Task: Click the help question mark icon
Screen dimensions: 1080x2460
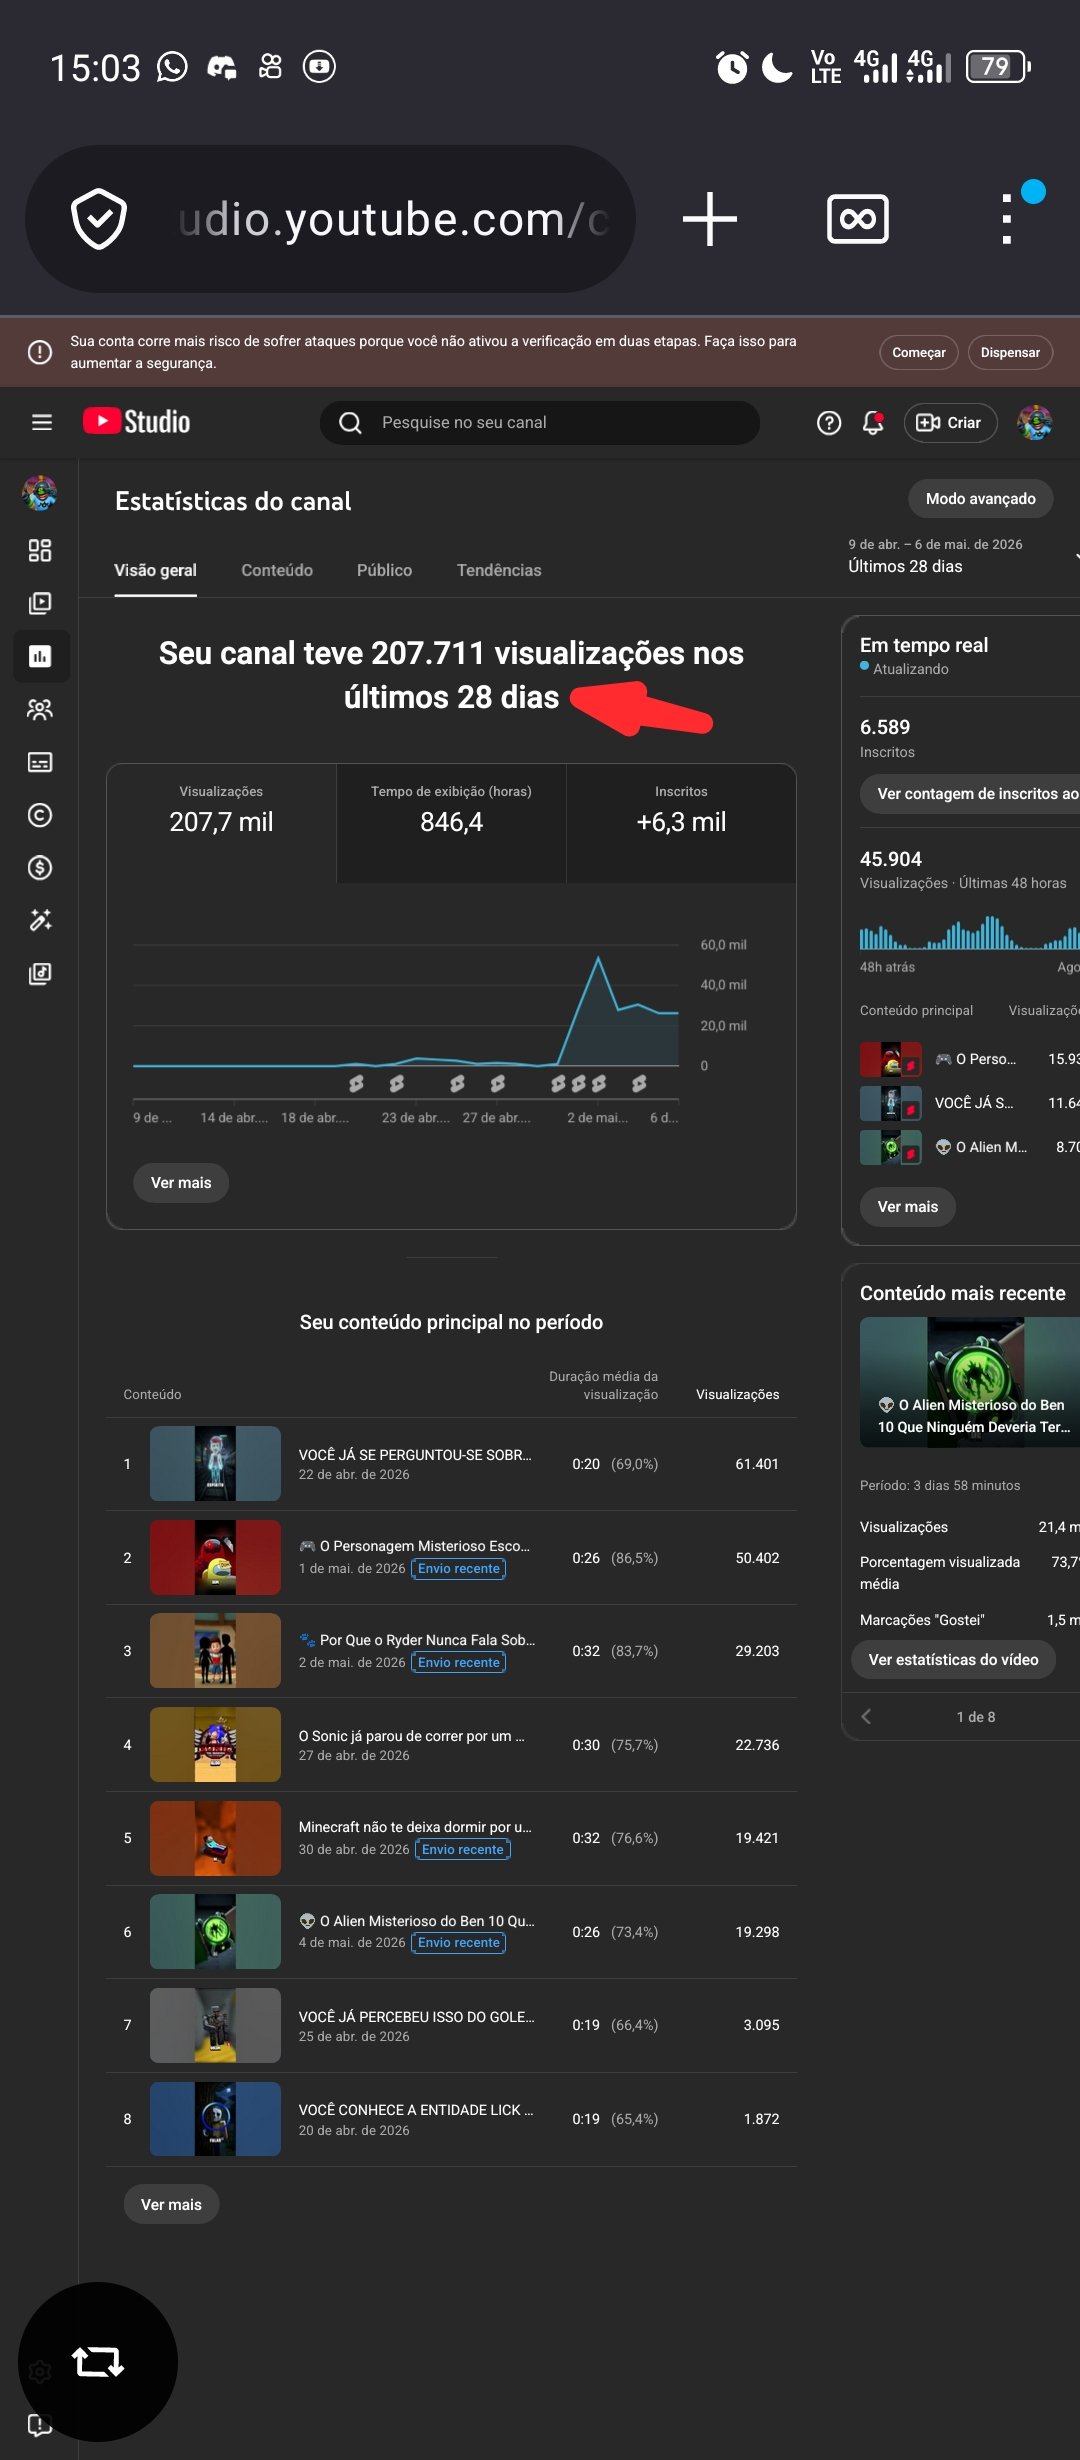Action: [x=829, y=422]
